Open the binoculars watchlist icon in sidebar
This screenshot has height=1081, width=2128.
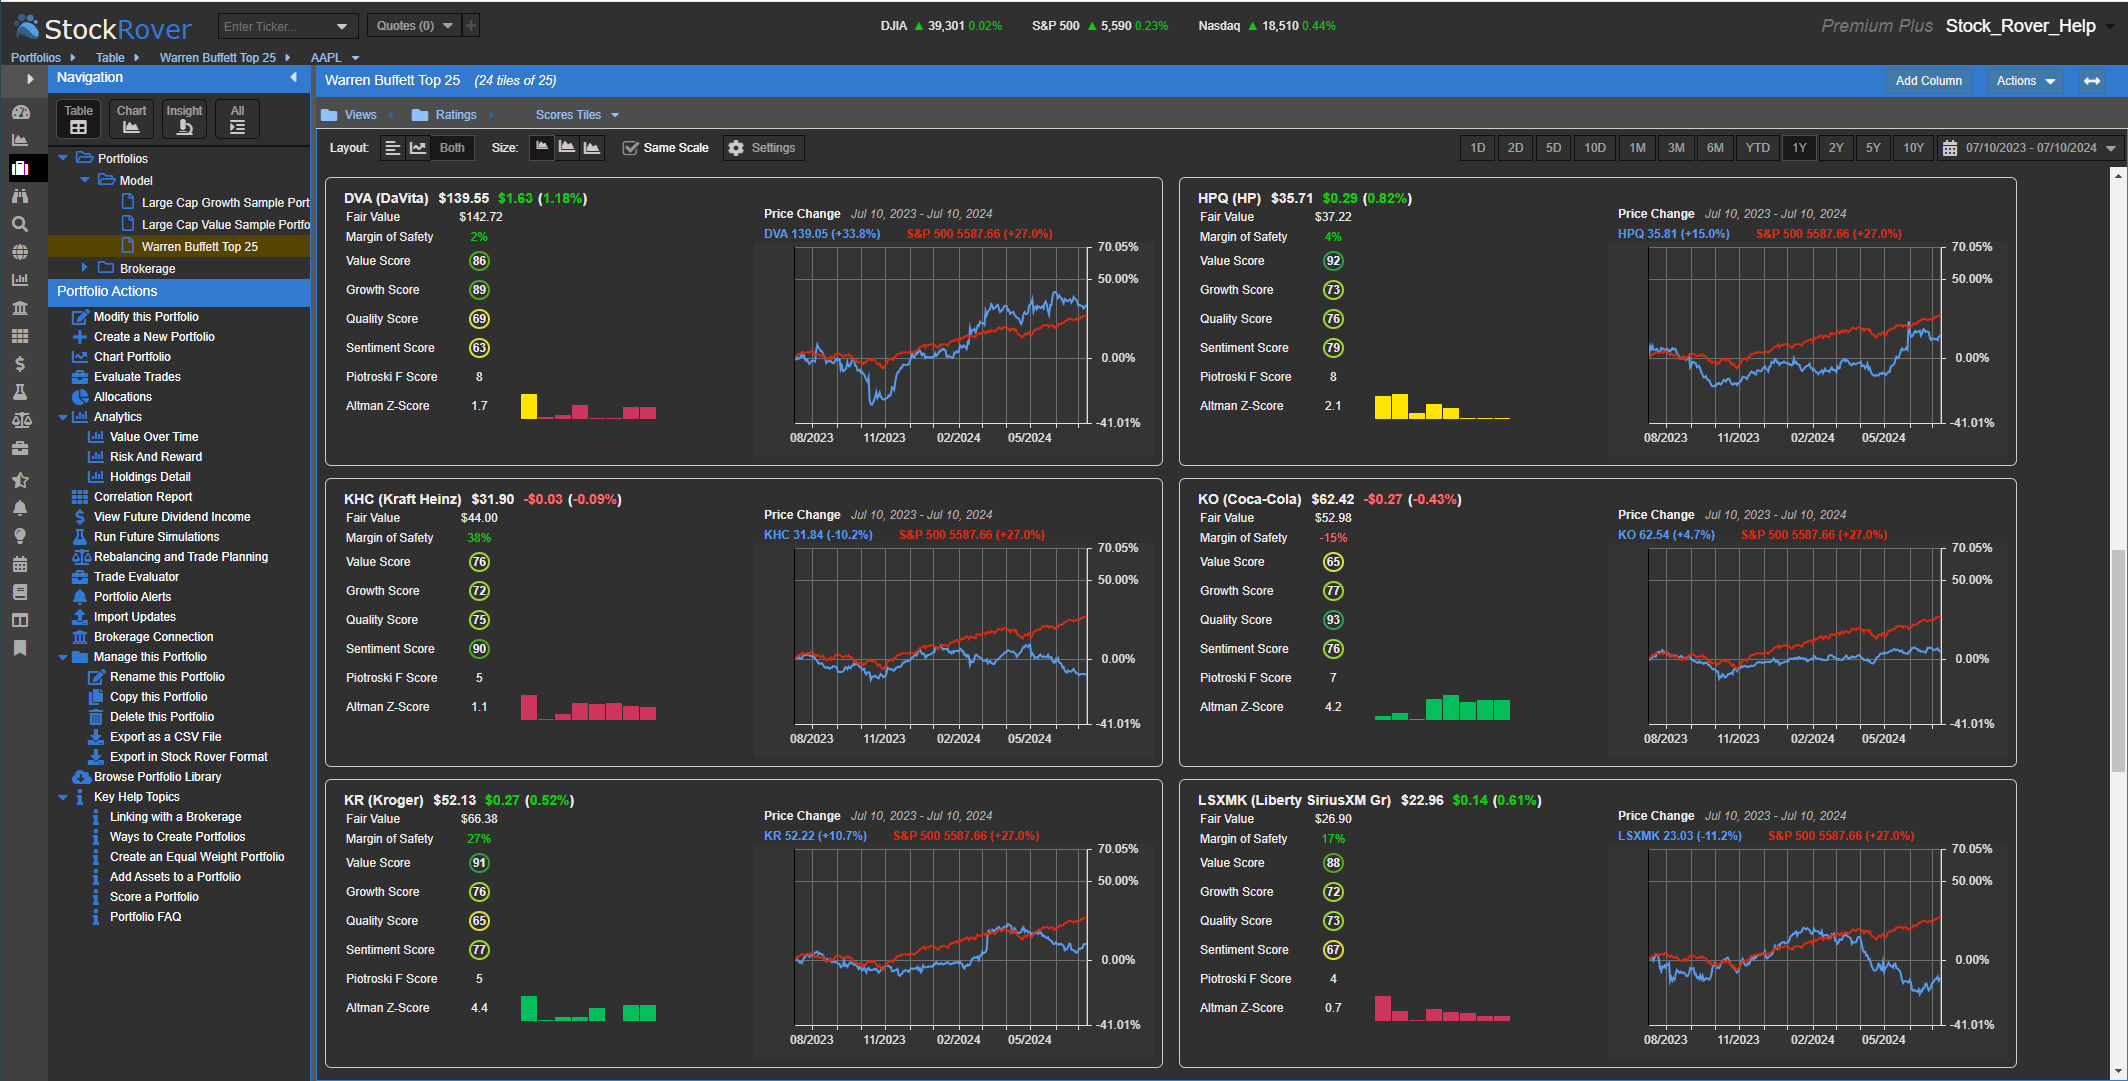(x=20, y=196)
